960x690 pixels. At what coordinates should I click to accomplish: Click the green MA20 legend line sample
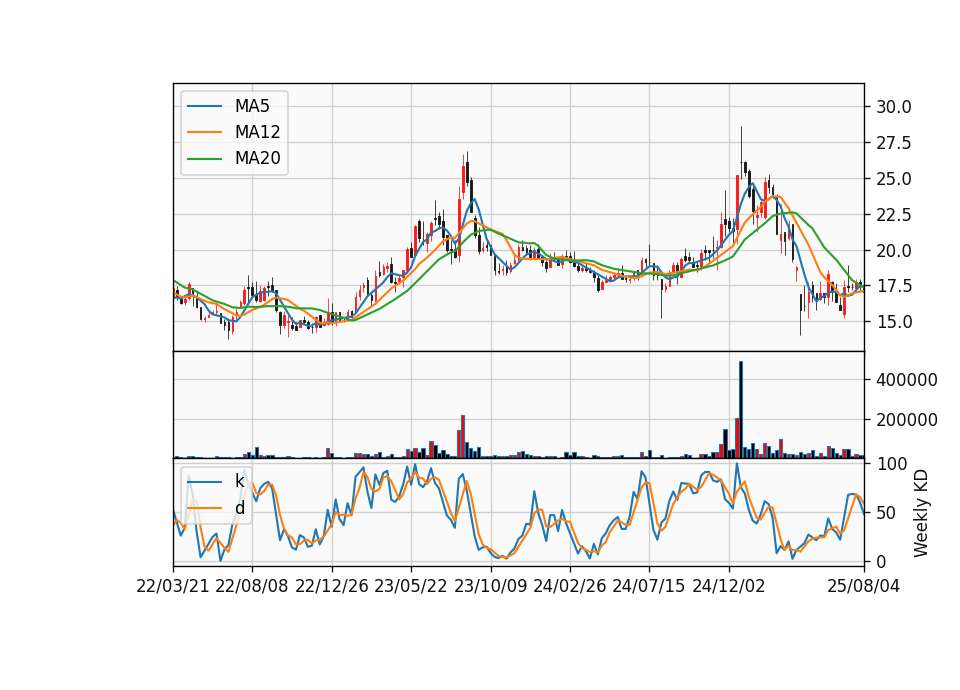(204, 158)
